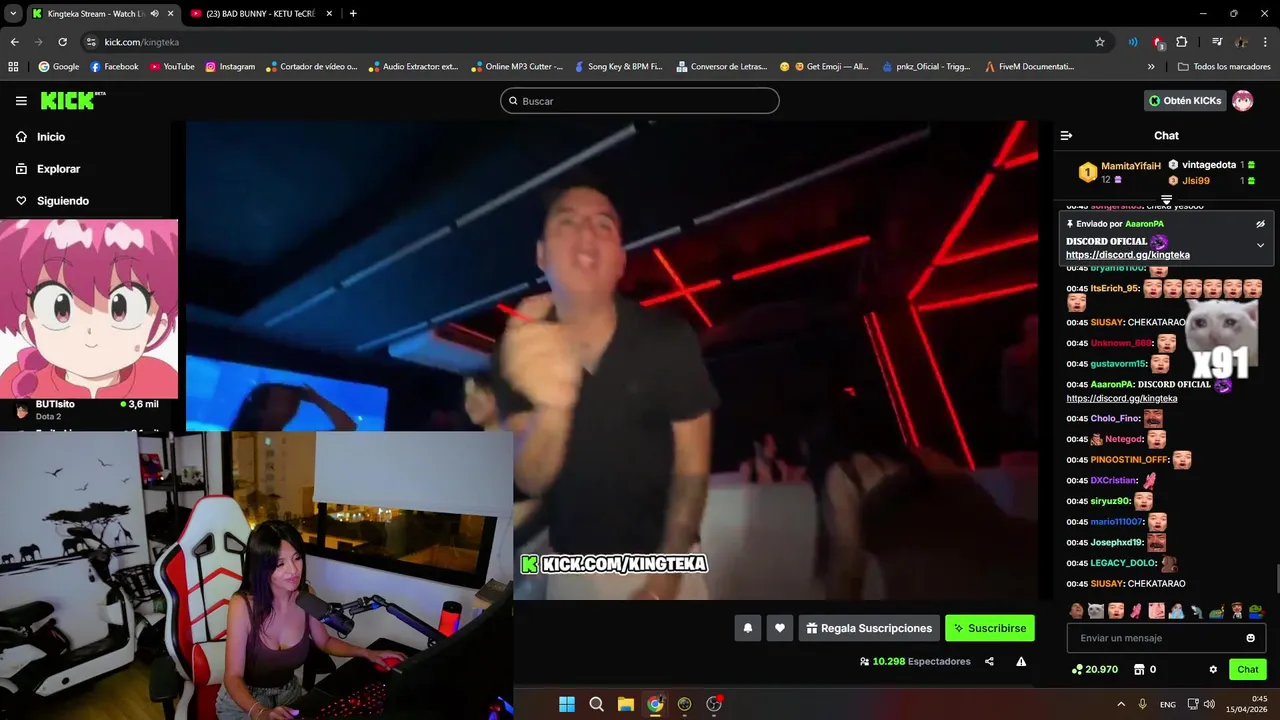Collapse the chat panel arrow icon
This screenshot has width=1280, height=720.
click(1066, 135)
